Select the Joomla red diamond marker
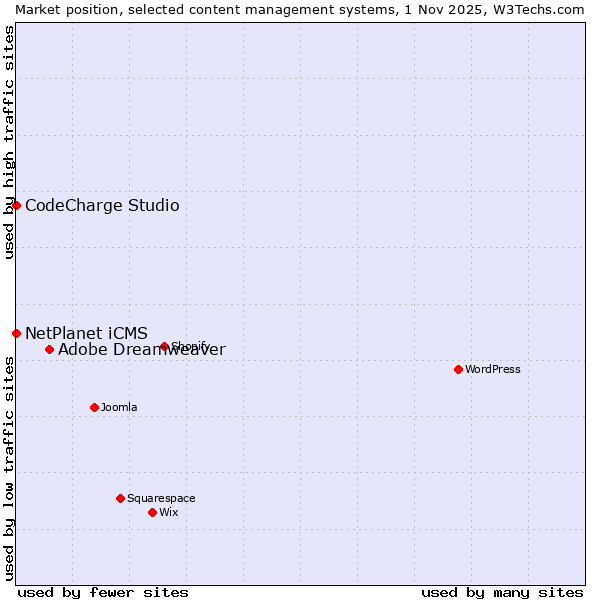Screen dimensions: 600x600 94,407
